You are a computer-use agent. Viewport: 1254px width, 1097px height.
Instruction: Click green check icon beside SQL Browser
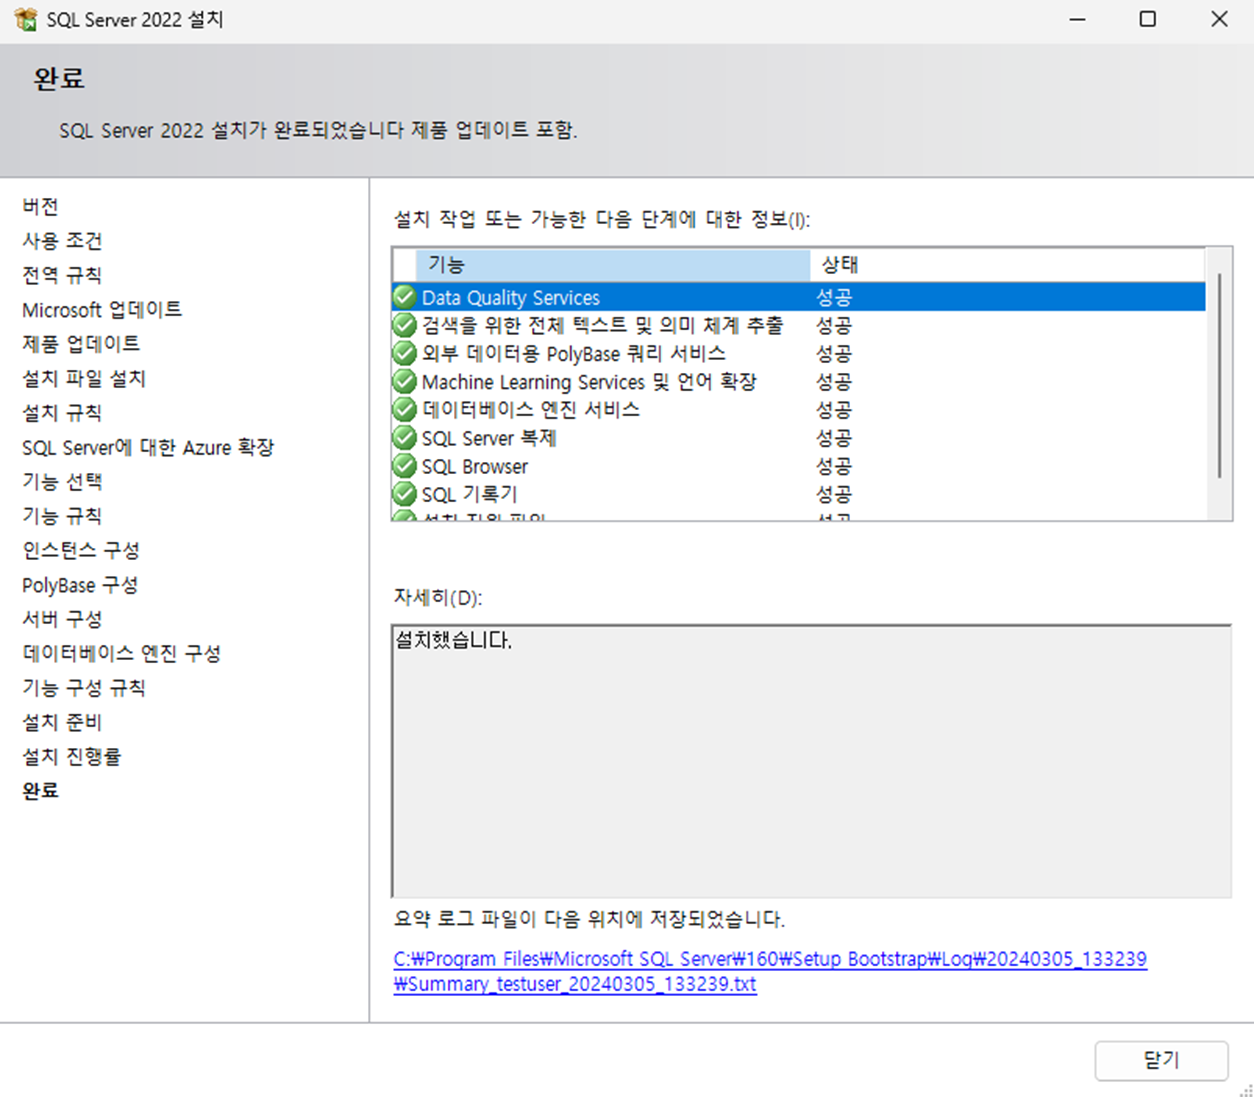[x=405, y=466]
